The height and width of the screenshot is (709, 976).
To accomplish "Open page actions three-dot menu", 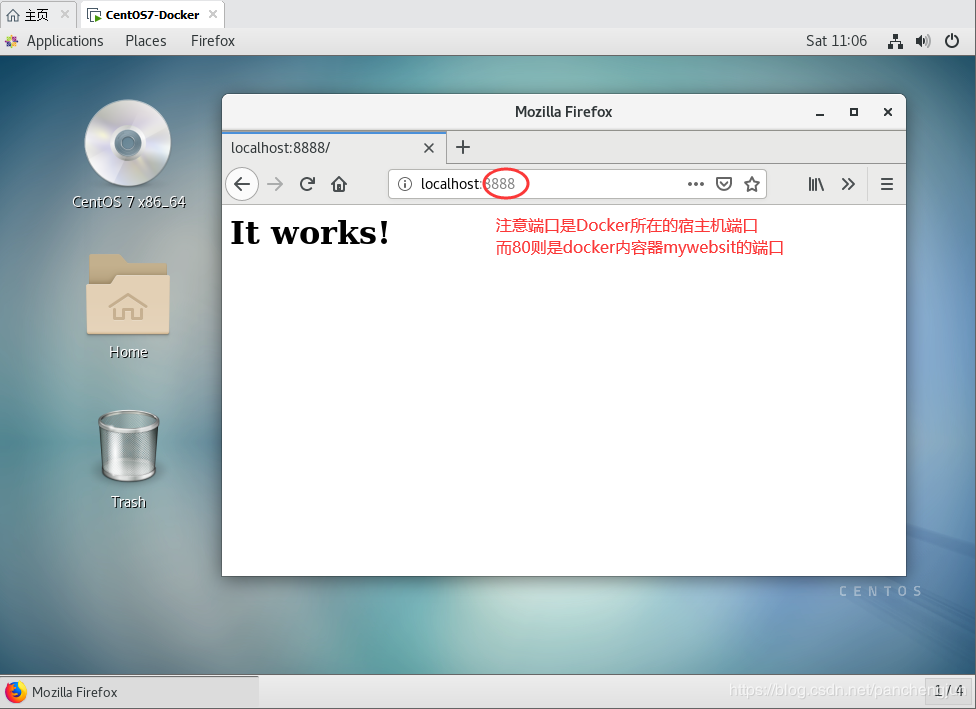I will pos(695,184).
